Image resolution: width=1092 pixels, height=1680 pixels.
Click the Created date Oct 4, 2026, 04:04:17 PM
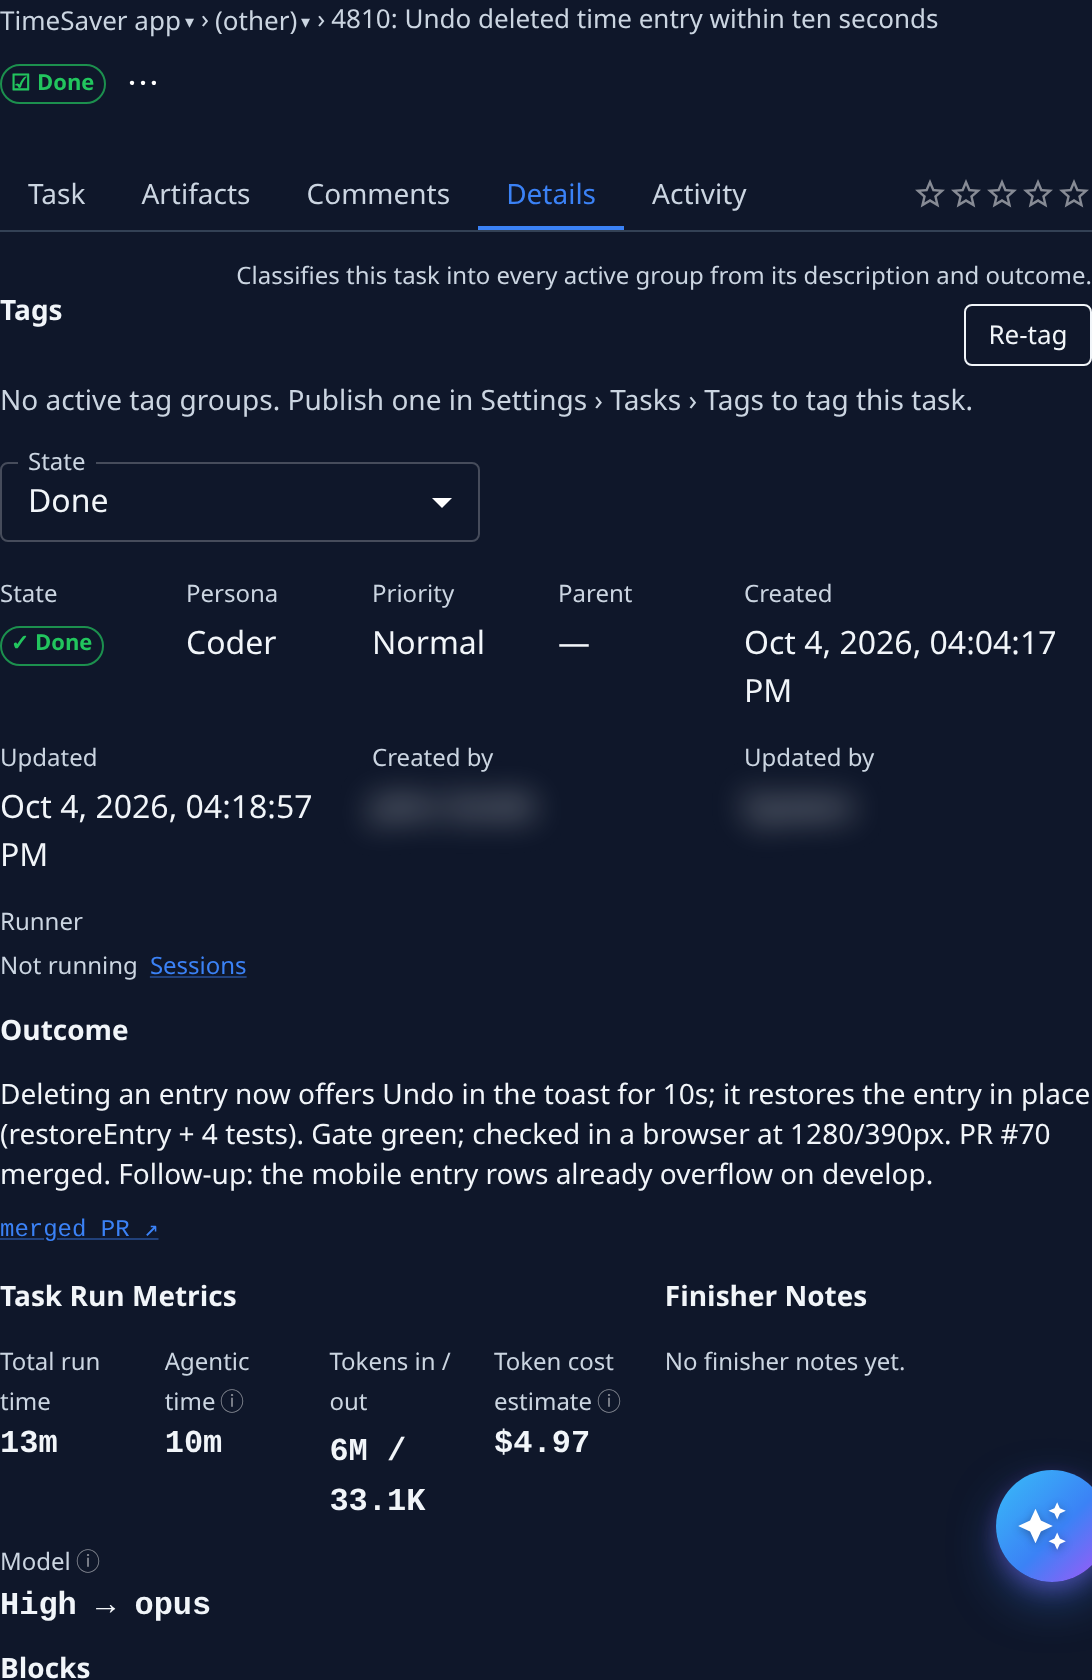tap(900, 667)
